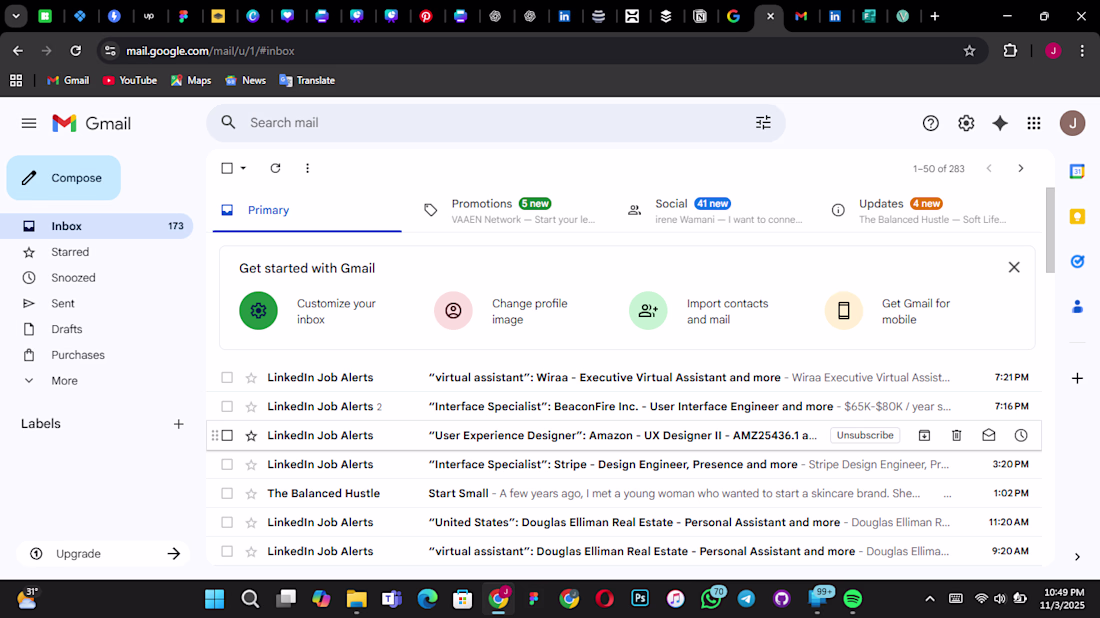Switch to the Updates tab

click(918, 210)
